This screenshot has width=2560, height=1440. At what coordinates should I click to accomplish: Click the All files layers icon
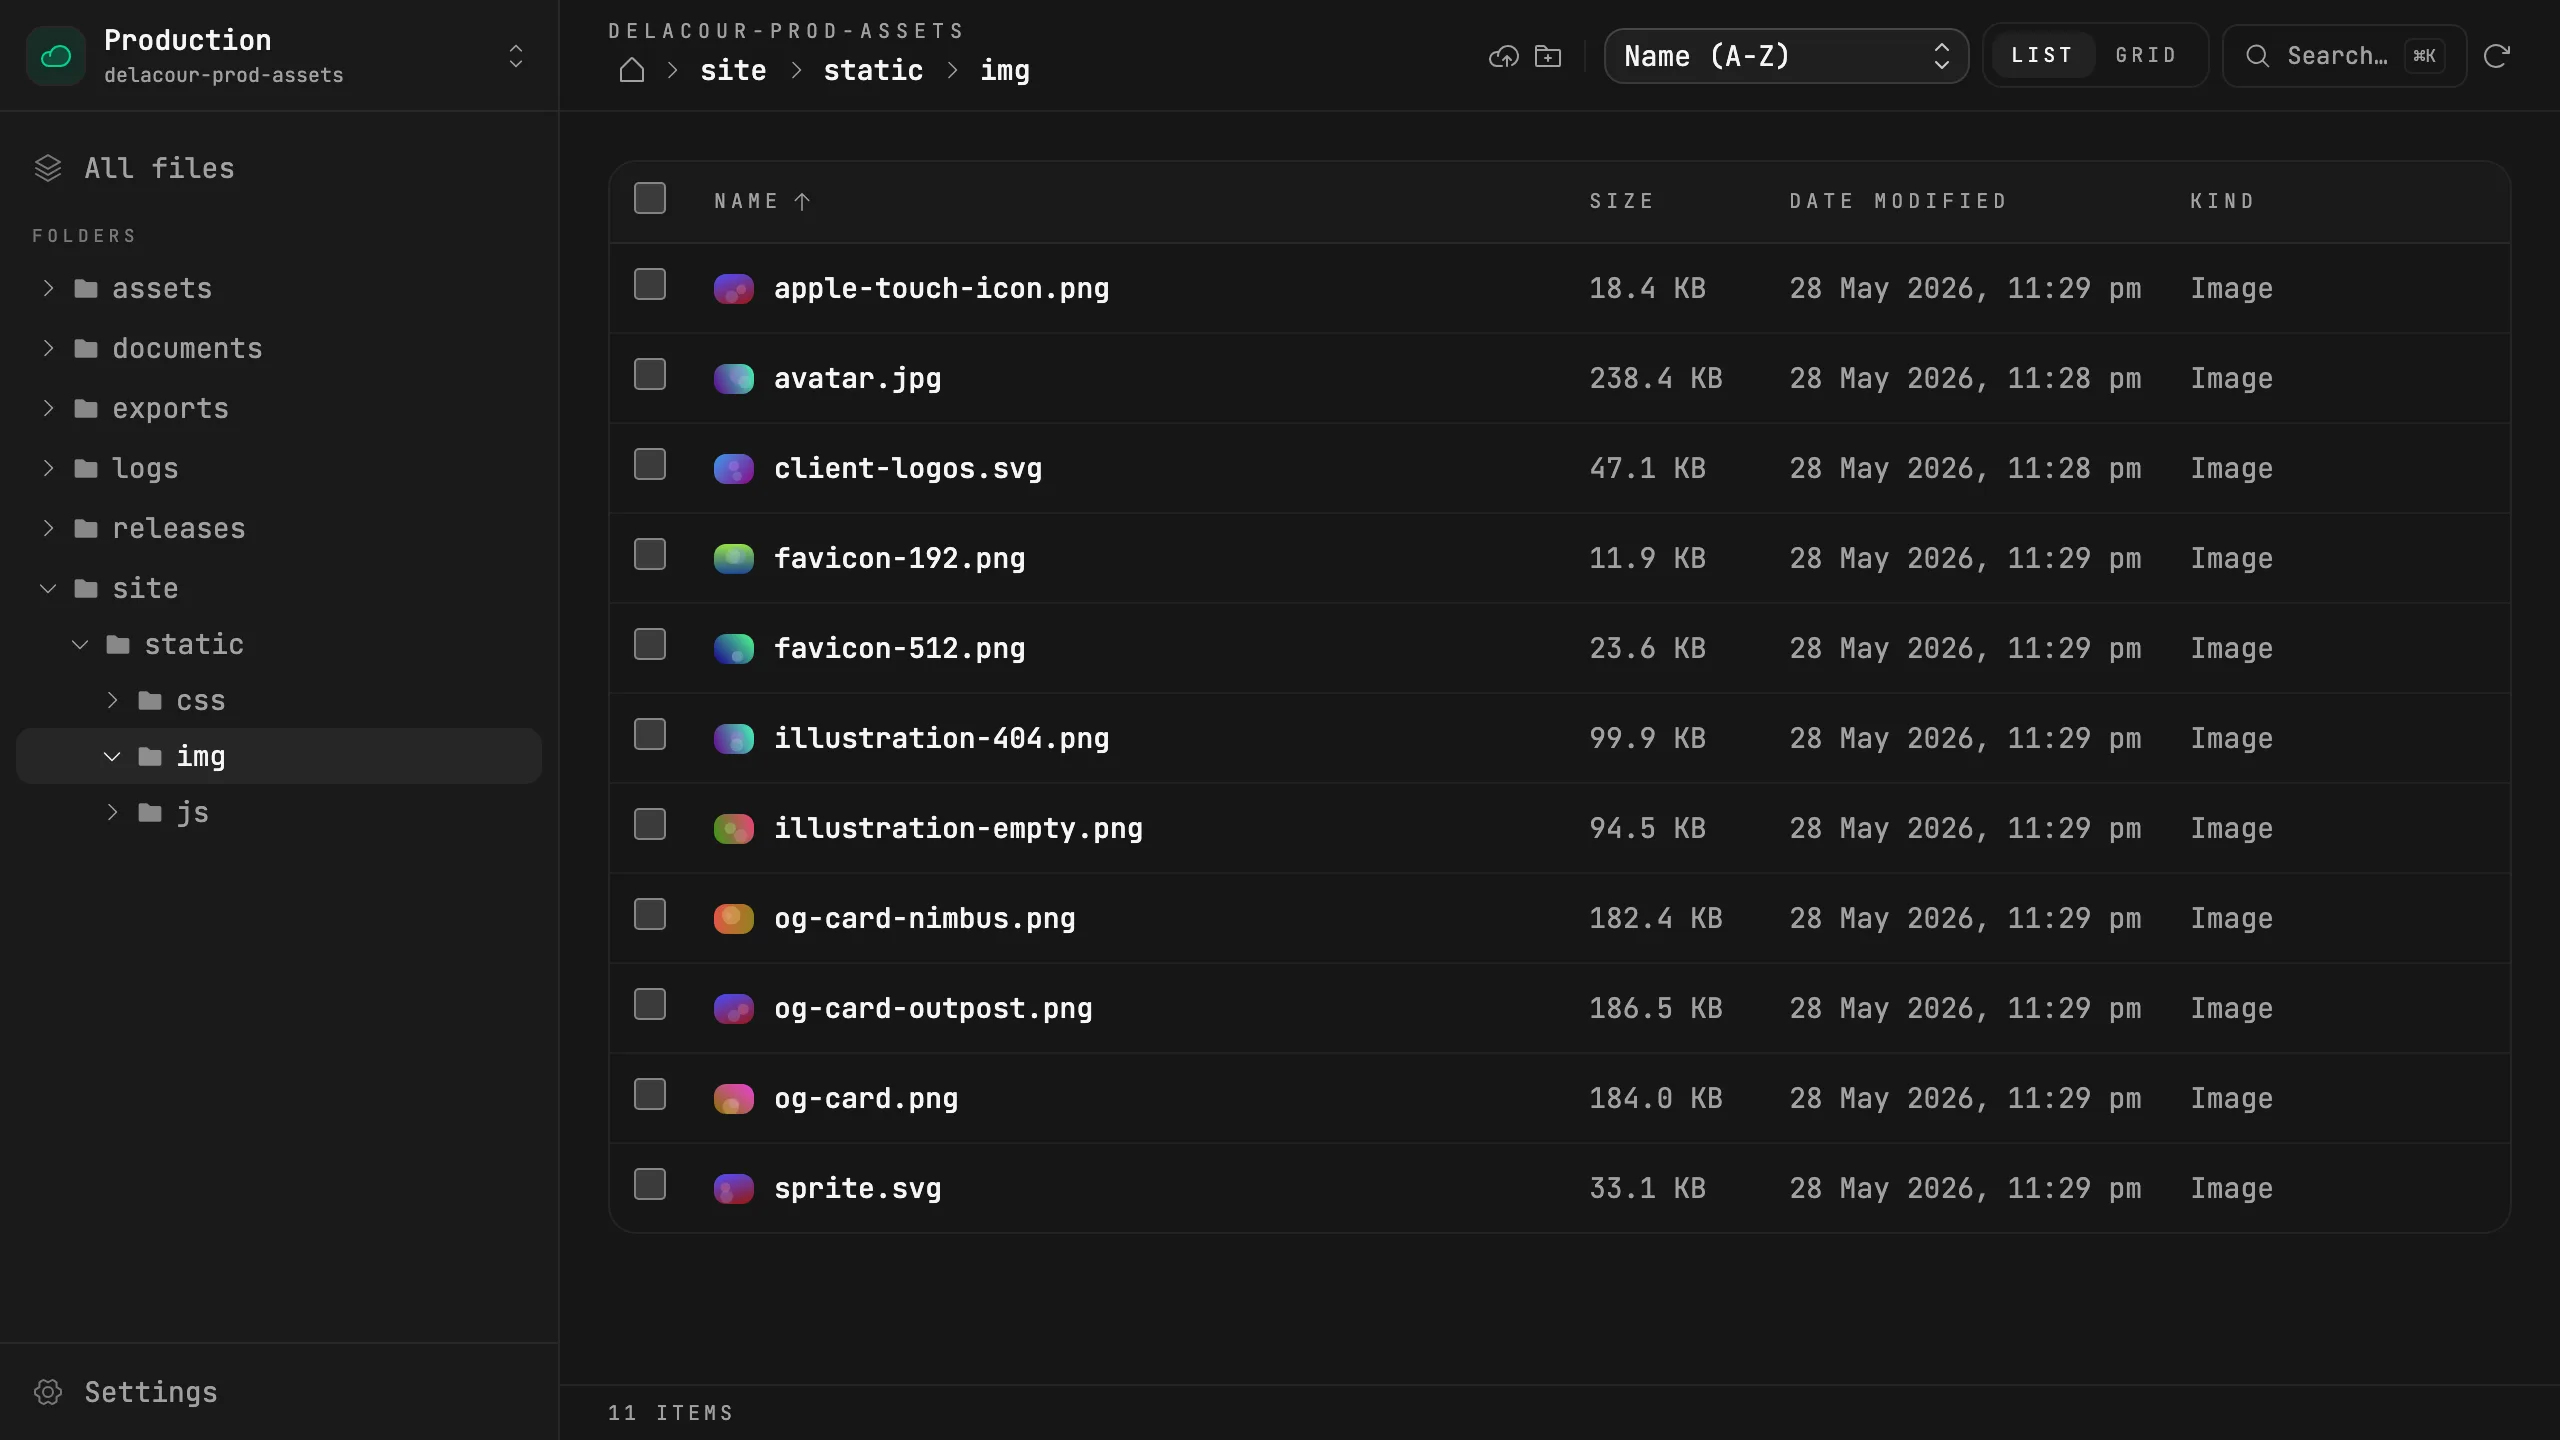coord(48,168)
